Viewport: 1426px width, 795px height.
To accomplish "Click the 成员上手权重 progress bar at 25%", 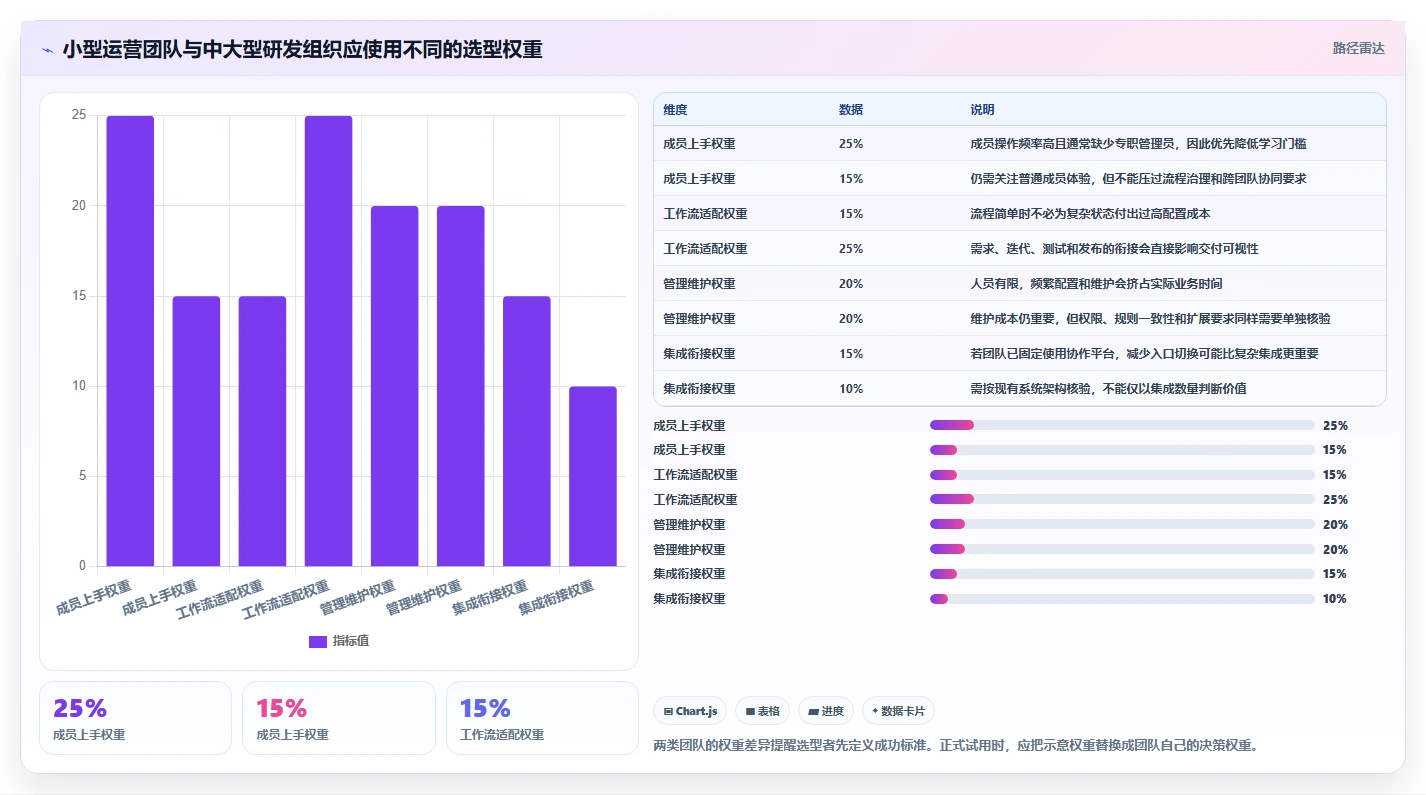I will tap(1122, 425).
